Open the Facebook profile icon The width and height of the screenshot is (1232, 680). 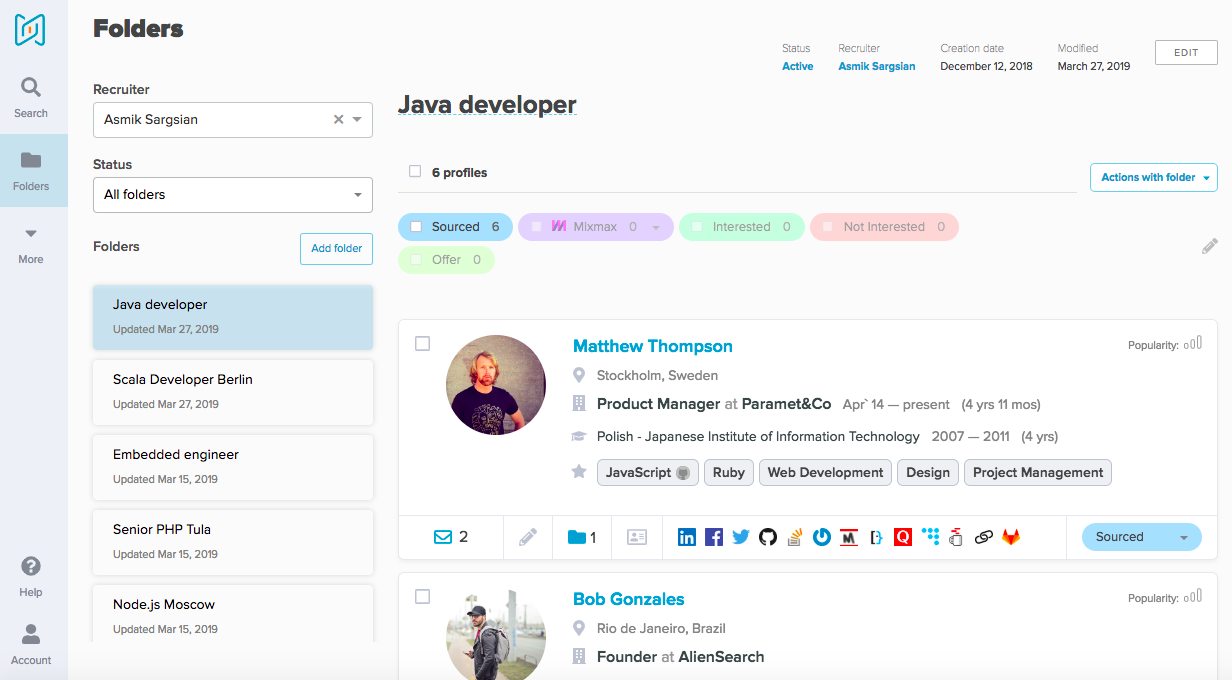click(714, 537)
